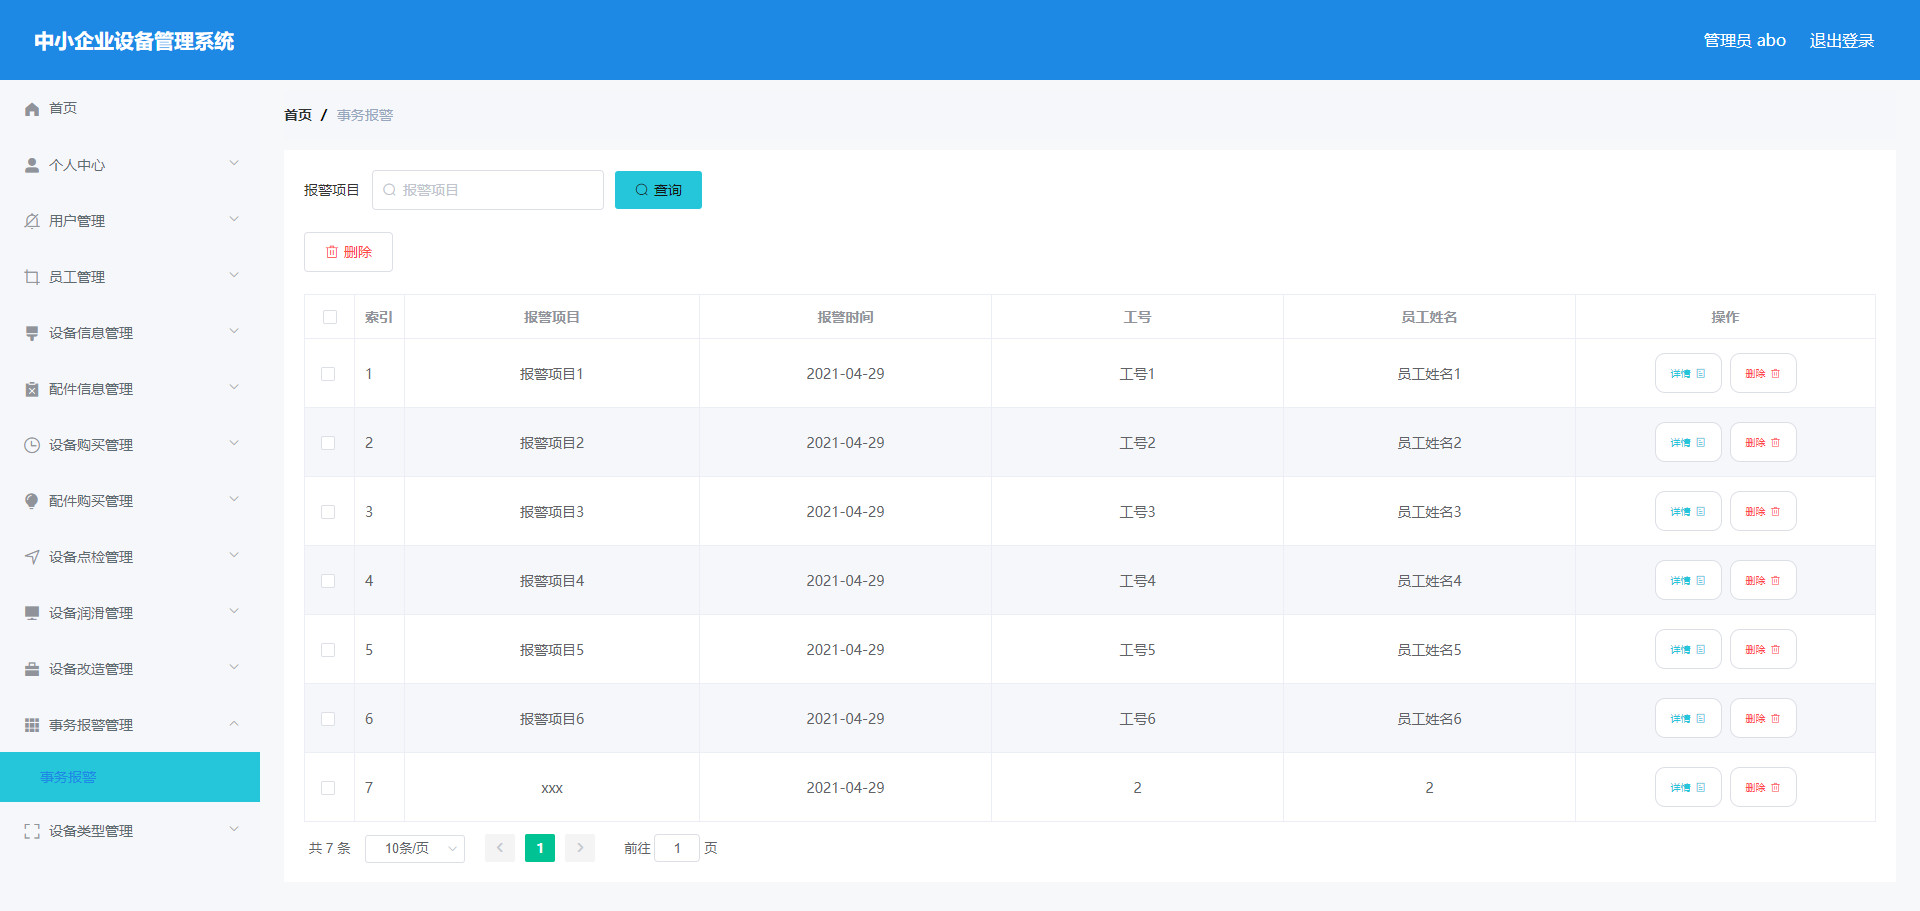Check the checkbox for row 报警项目1
1920x911 pixels.
coord(328,374)
